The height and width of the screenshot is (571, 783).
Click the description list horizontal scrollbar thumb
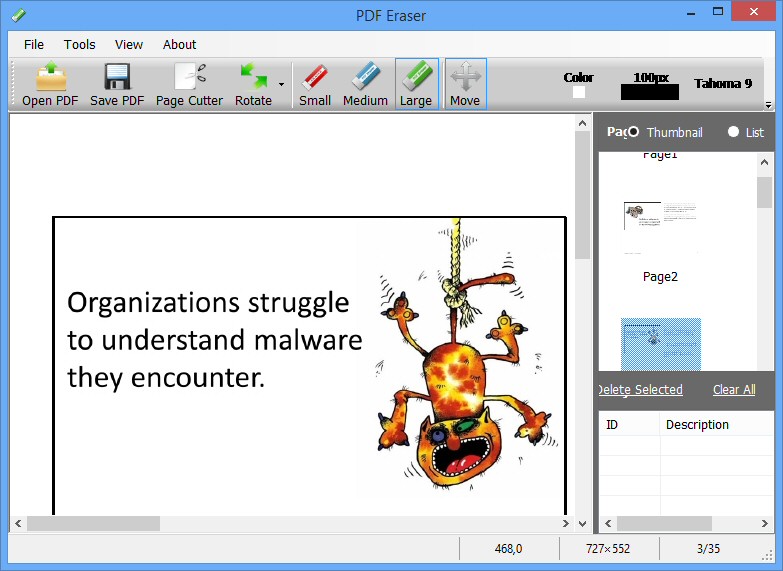point(664,524)
